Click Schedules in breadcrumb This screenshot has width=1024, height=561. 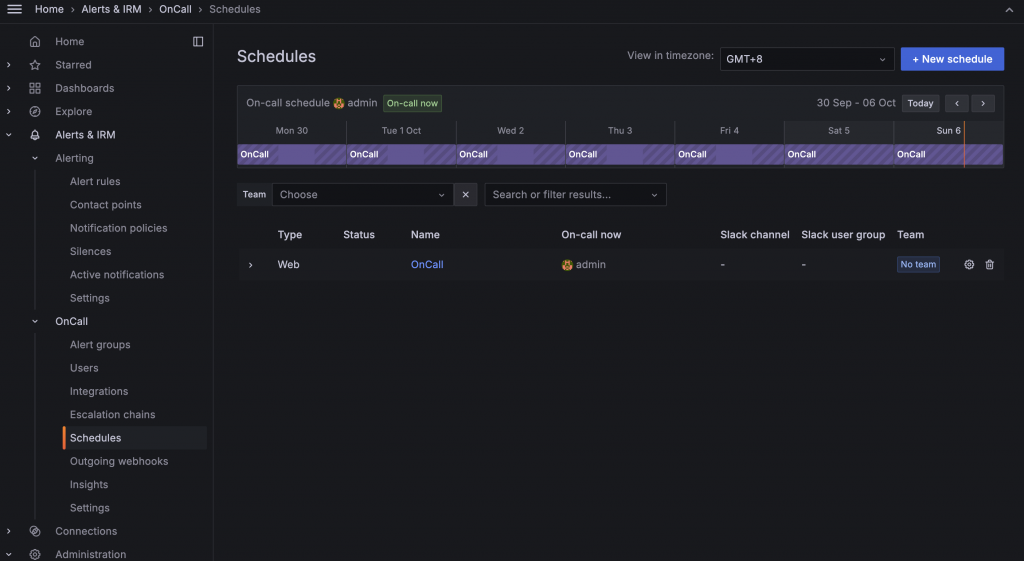click(x=234, y=9)
